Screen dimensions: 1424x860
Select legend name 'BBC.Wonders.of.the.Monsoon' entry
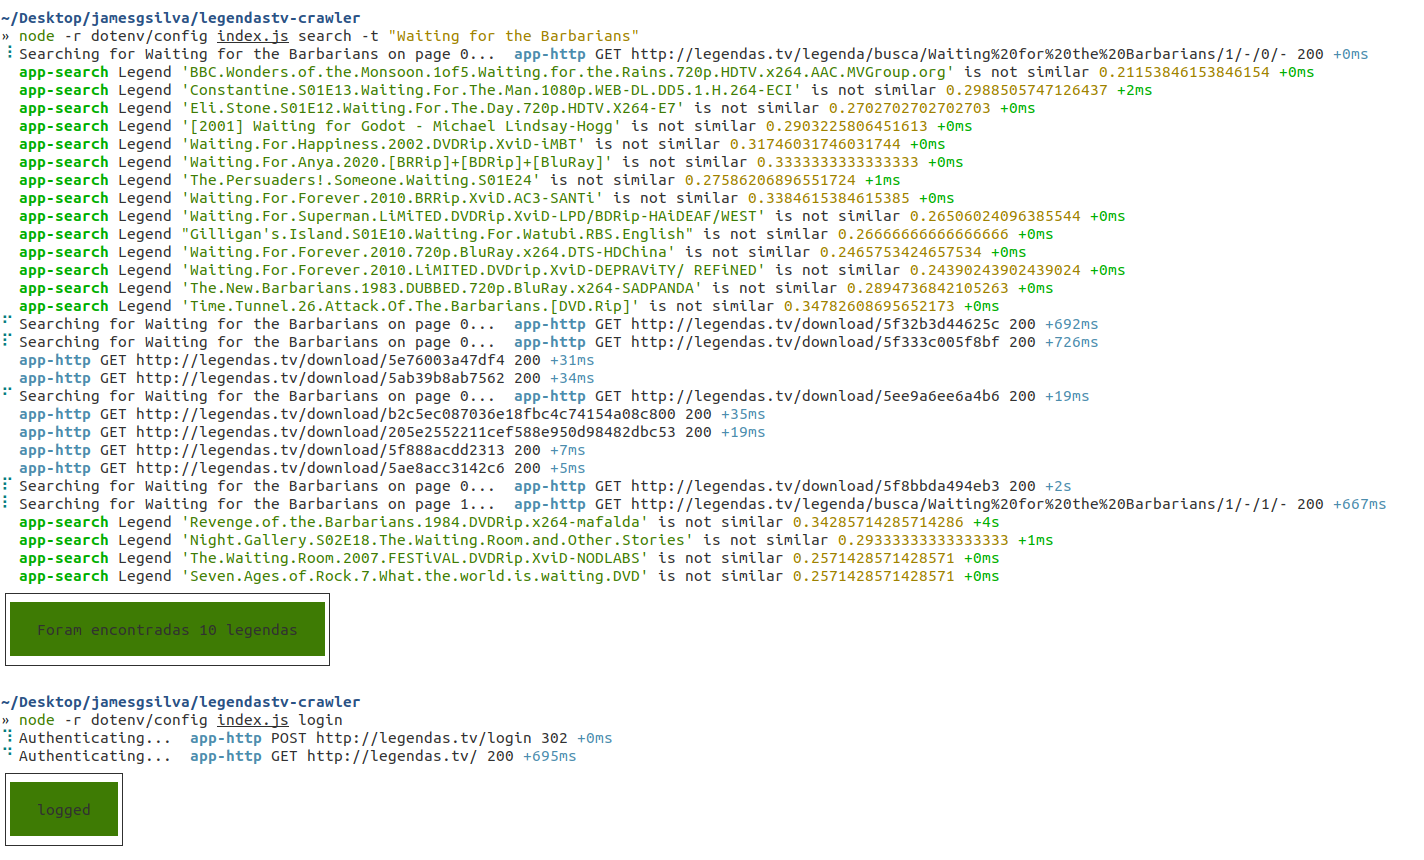[x=567, y=72]
